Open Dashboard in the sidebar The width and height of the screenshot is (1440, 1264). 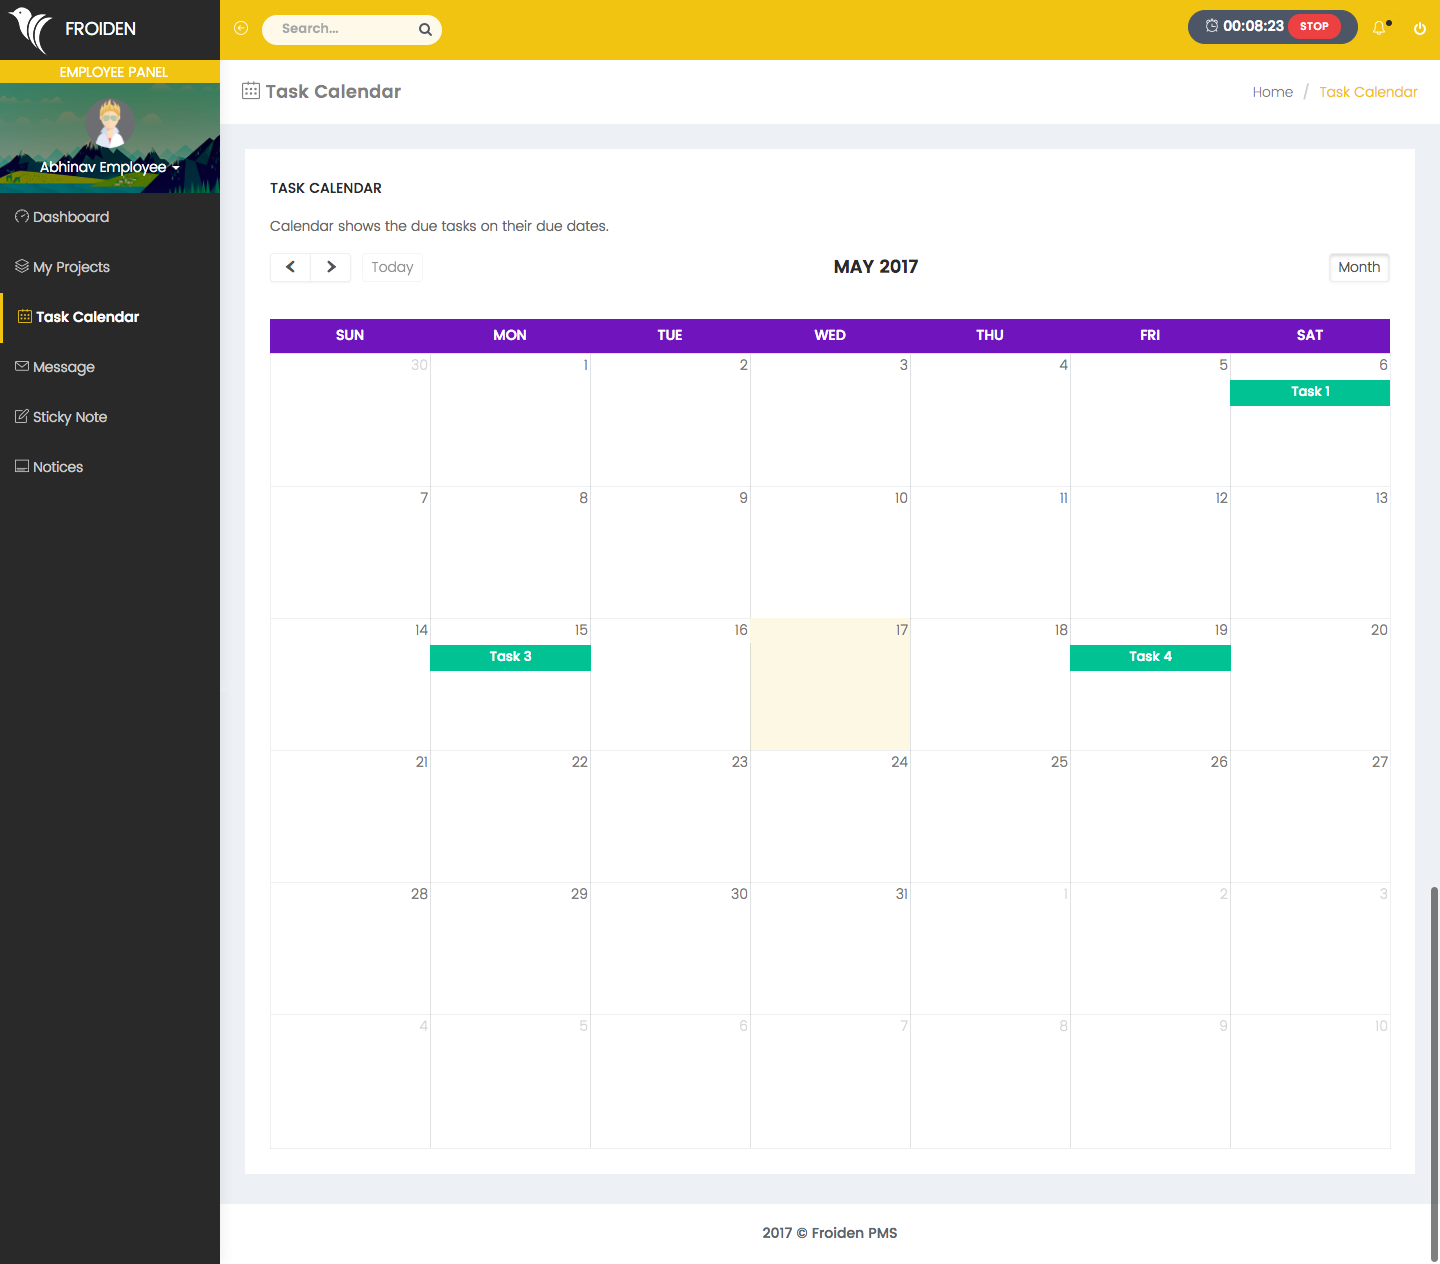click(70, 217)
